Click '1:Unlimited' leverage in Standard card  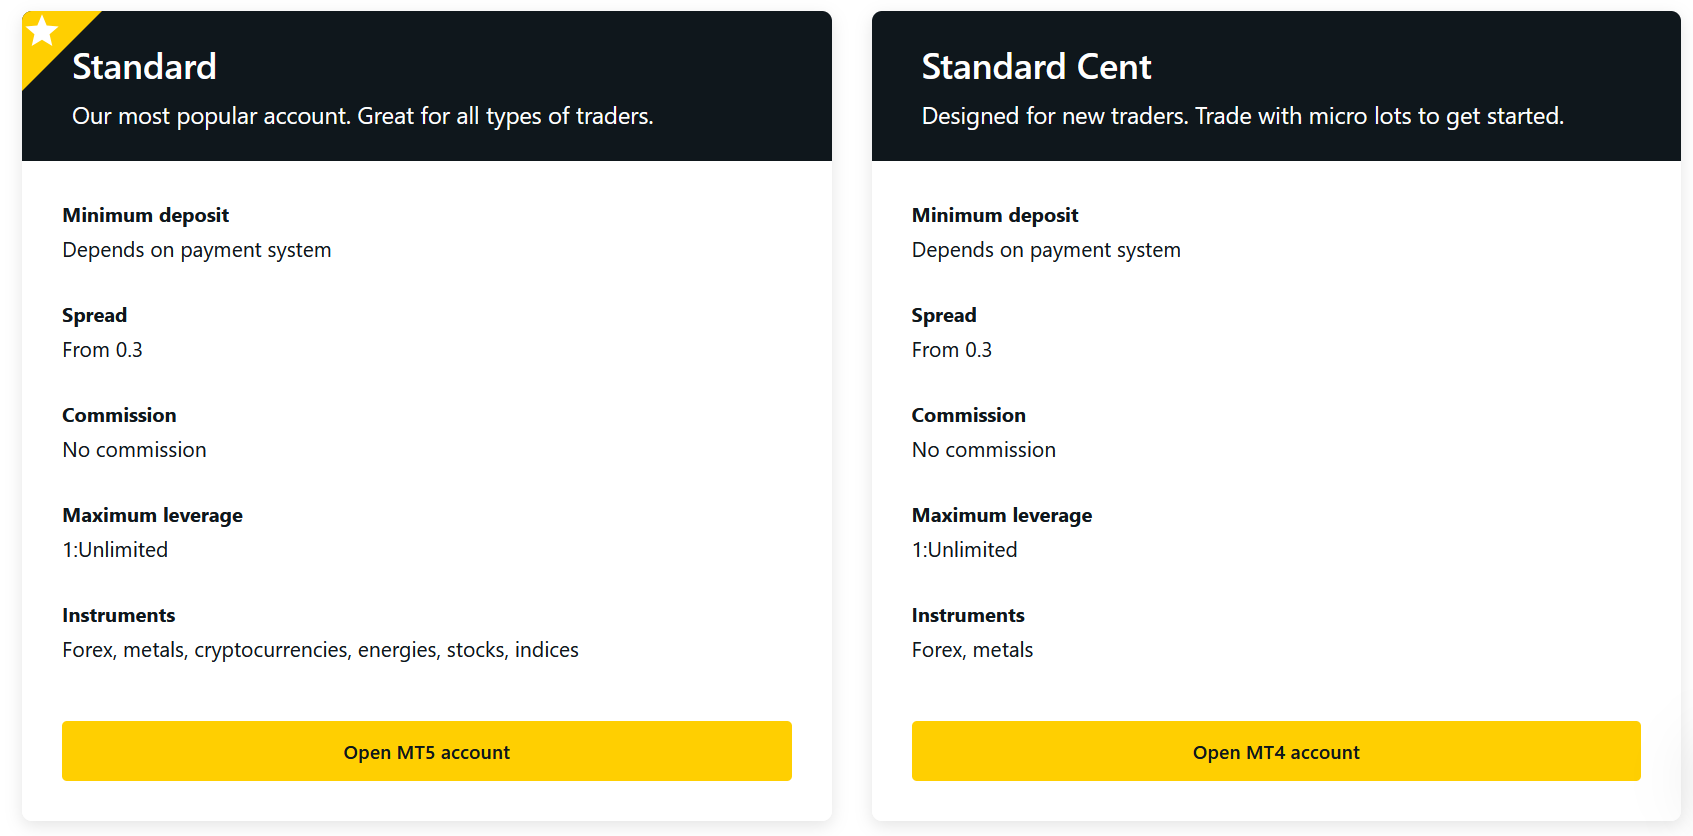(x=115, y=550)
